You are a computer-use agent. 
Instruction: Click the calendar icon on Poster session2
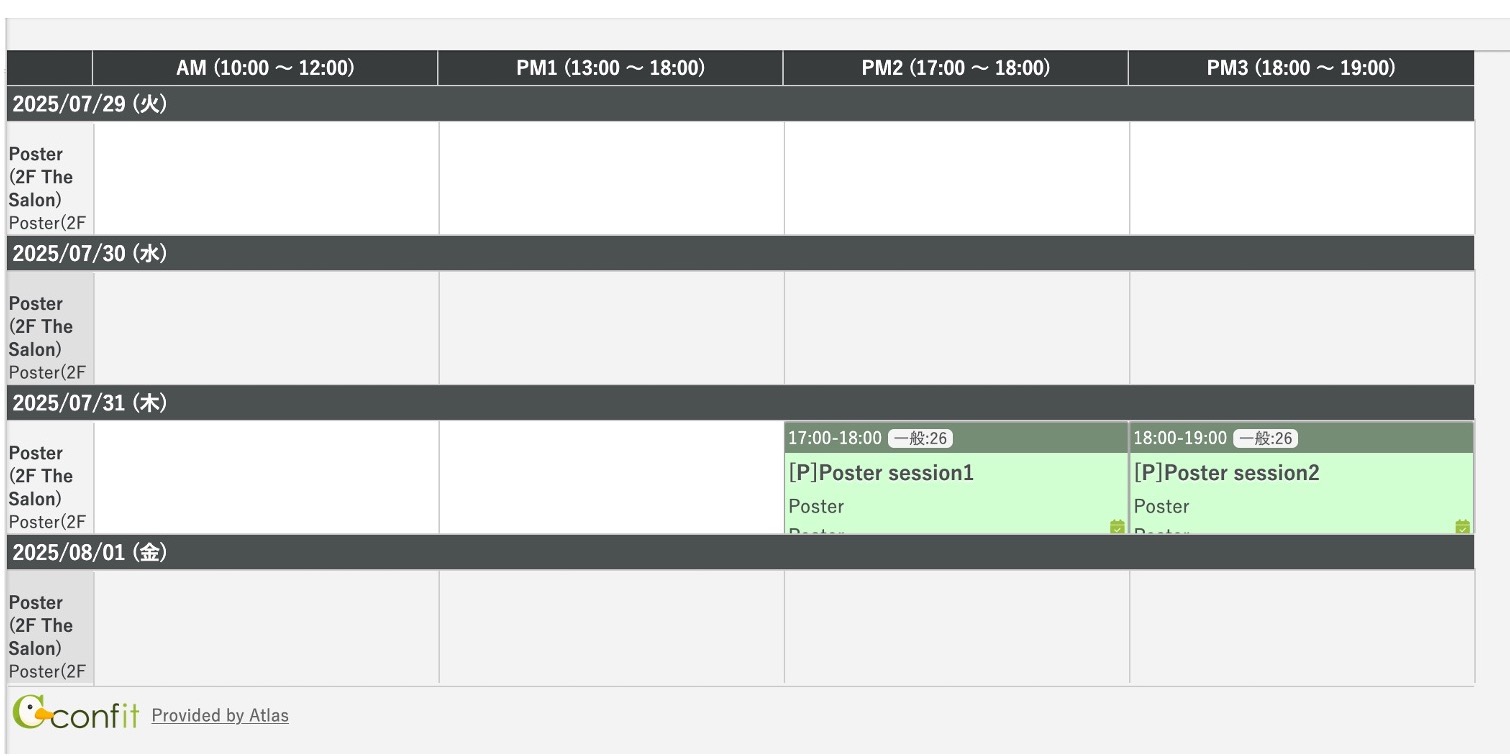click(x=1462, y=526)
